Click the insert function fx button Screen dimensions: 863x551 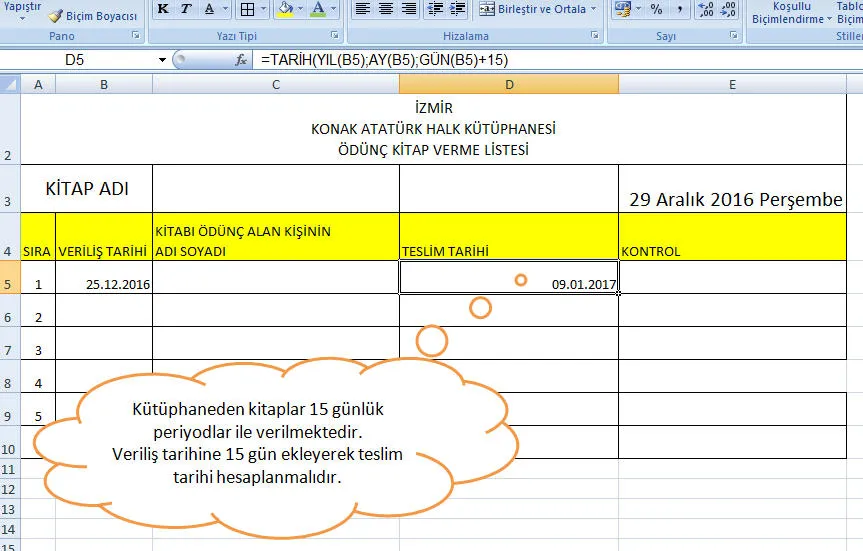click(x=241, y=60)
